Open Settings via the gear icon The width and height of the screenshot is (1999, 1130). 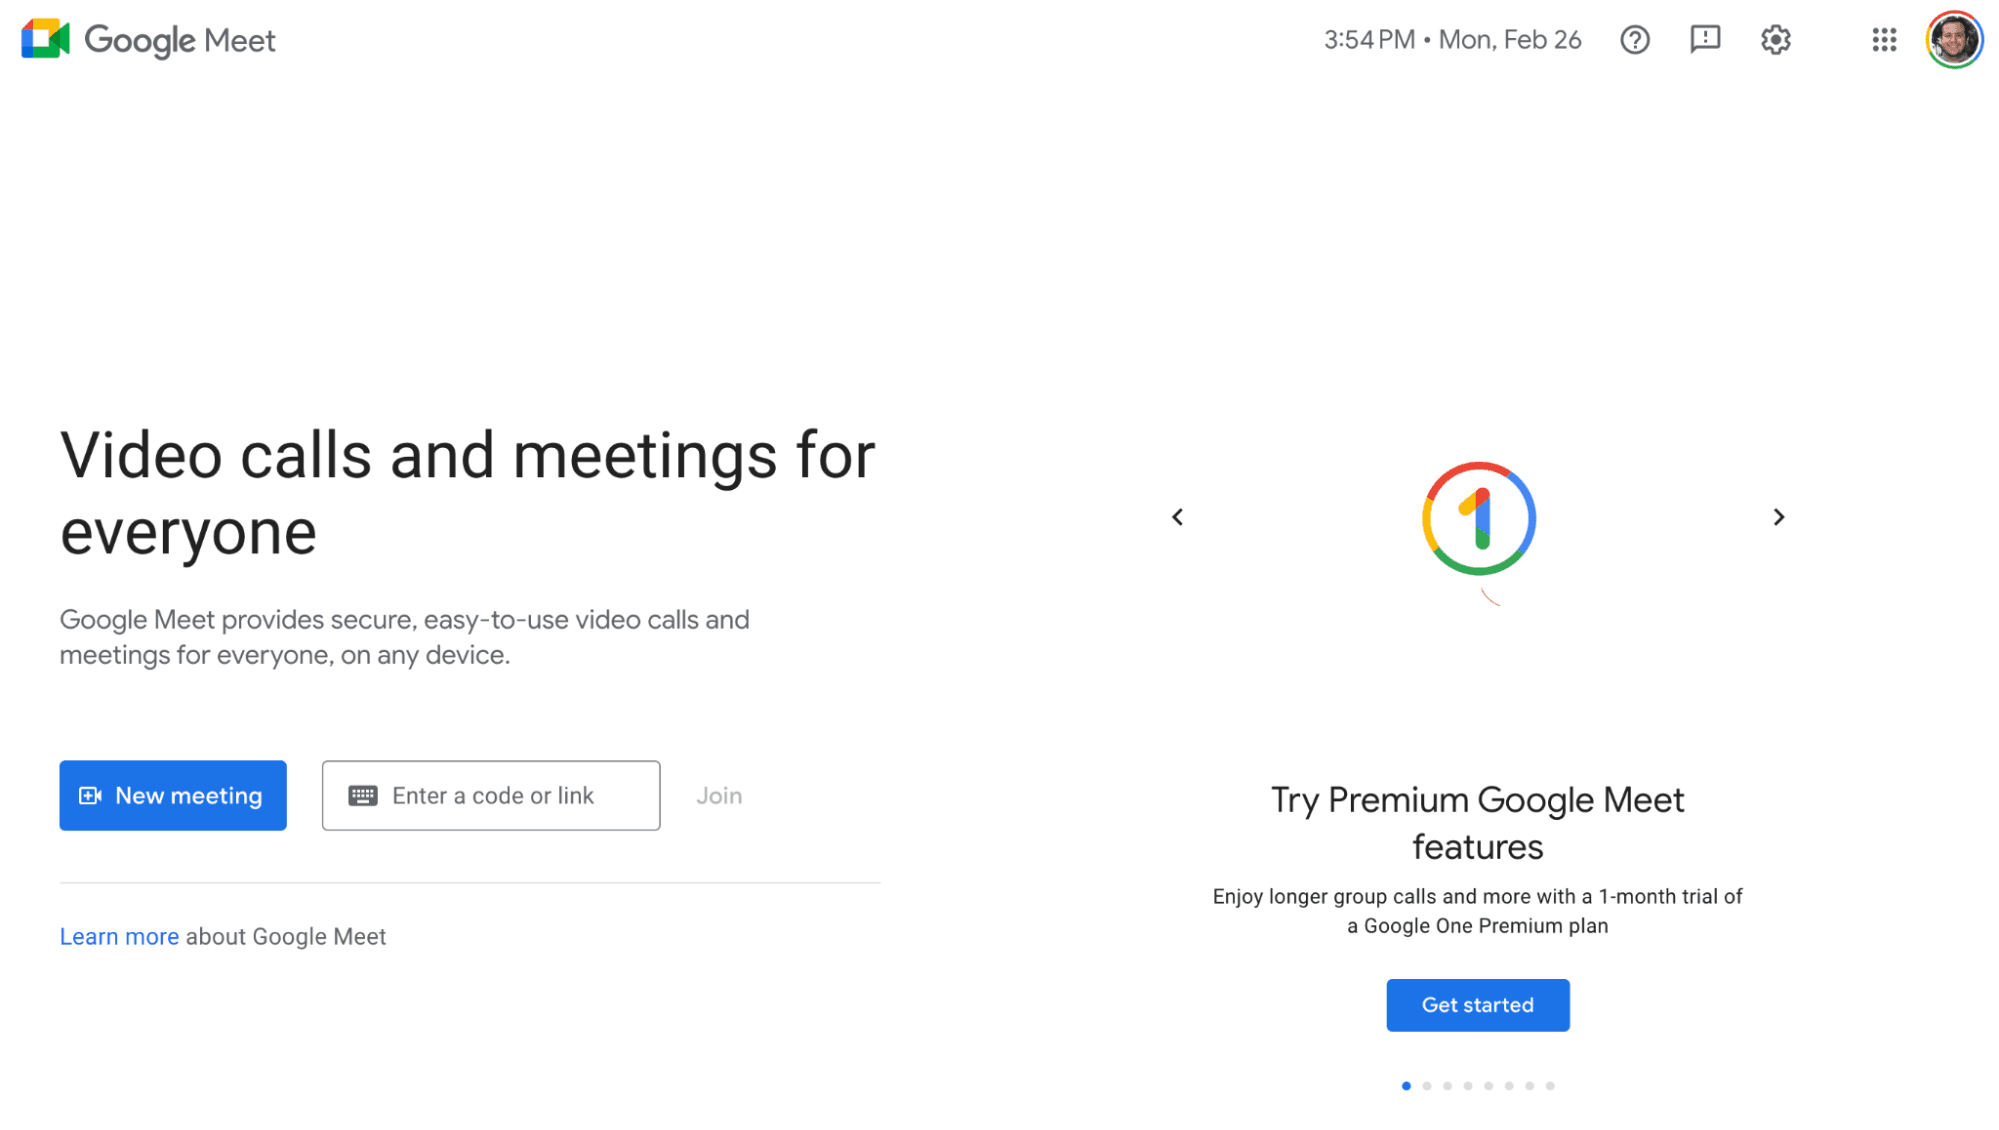pyautogui.click(x=1776, y=40)
